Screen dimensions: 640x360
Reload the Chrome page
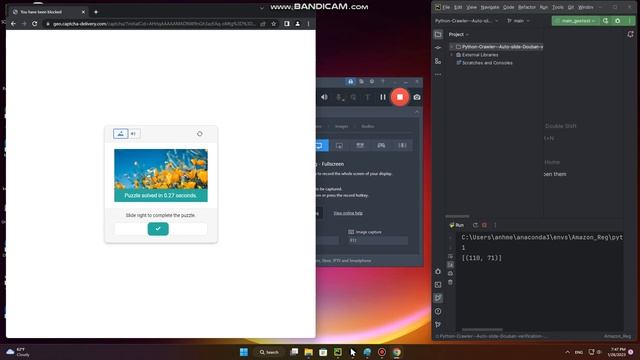pos(35,24)
